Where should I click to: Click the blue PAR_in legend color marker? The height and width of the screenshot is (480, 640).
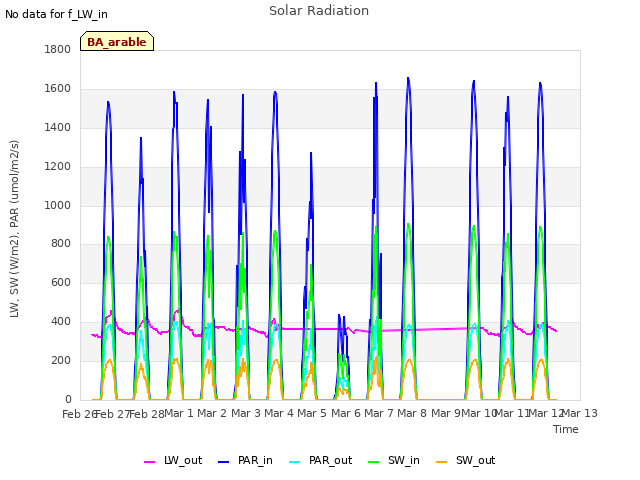(x=224, y=462)
